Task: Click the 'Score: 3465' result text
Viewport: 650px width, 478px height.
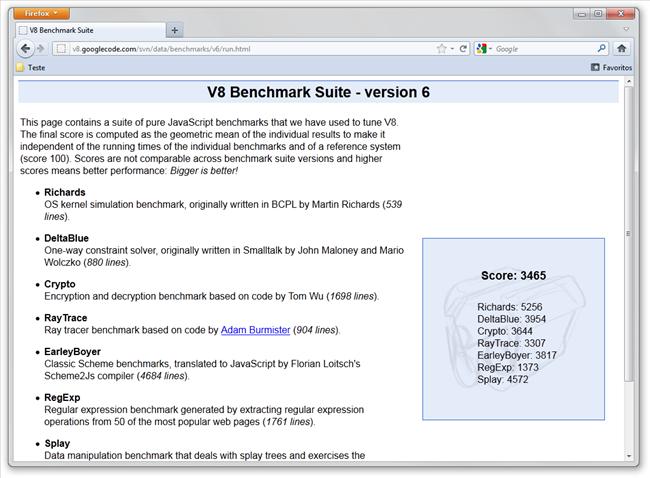Action: pyautogui.click(x=513, y=276)
